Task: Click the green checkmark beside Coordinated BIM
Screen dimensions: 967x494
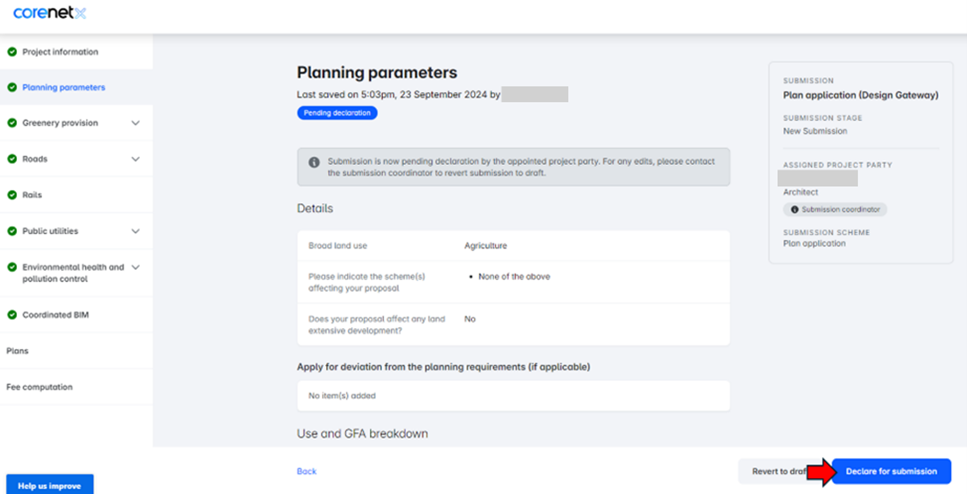Action: click(x=12, y=315)
